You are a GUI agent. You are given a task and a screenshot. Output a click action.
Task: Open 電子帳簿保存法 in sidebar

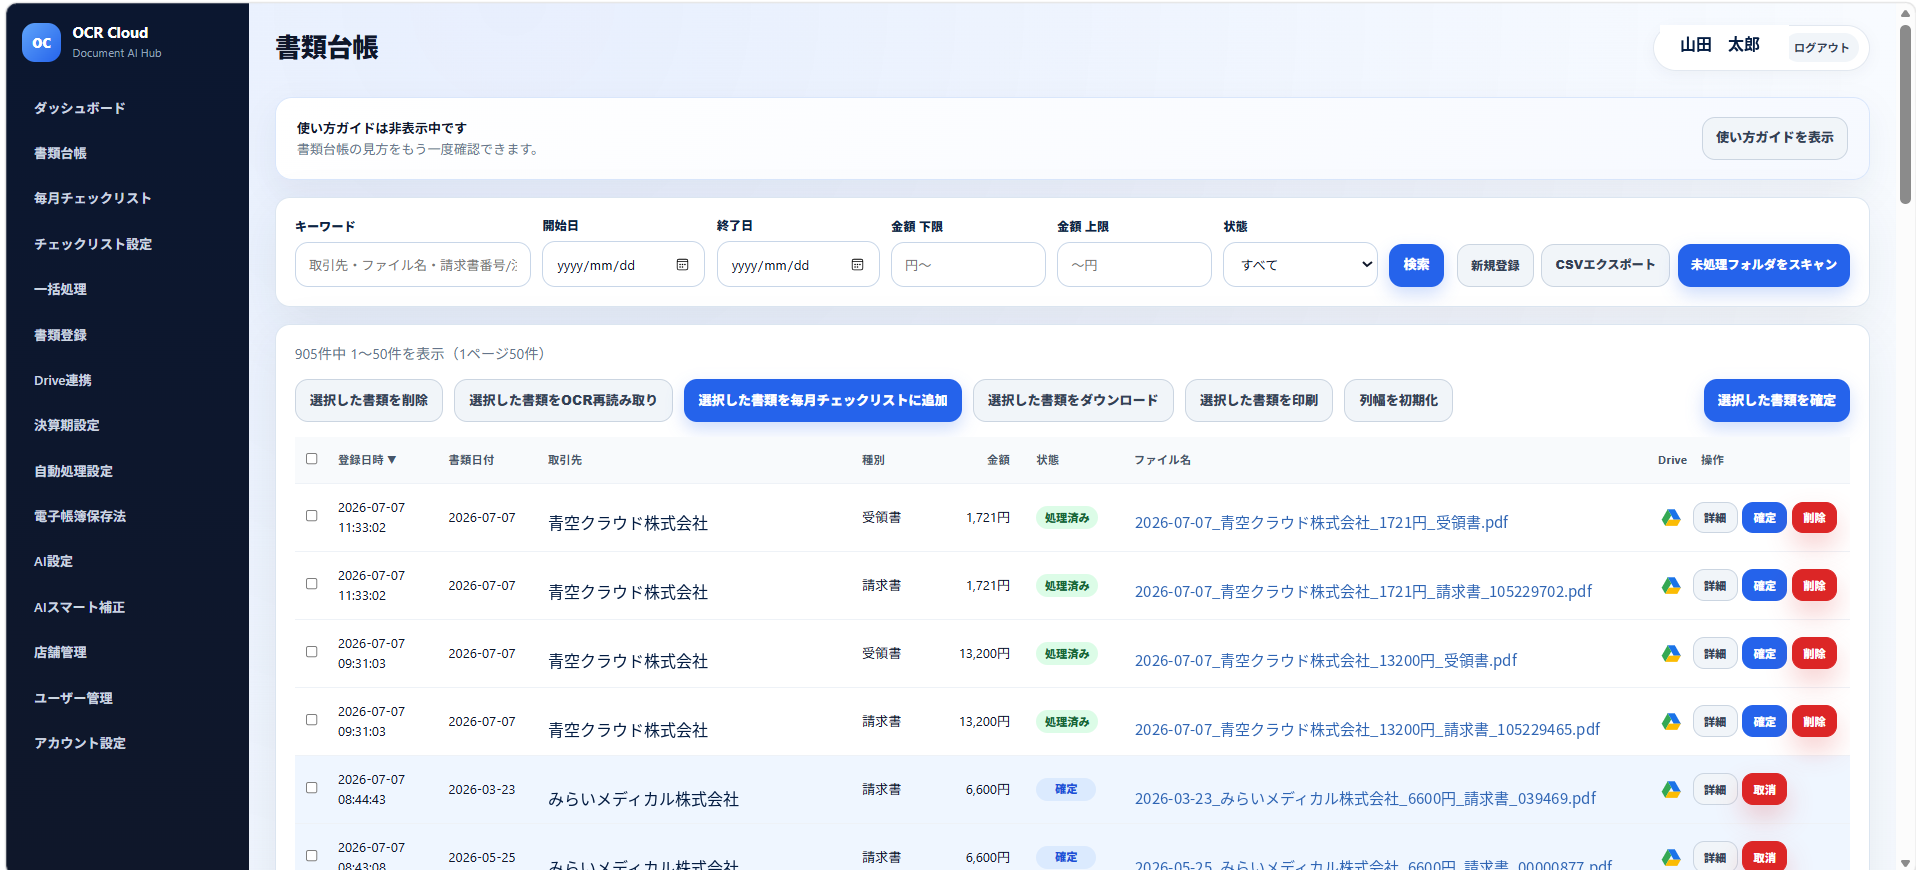[x=80, y=516]
